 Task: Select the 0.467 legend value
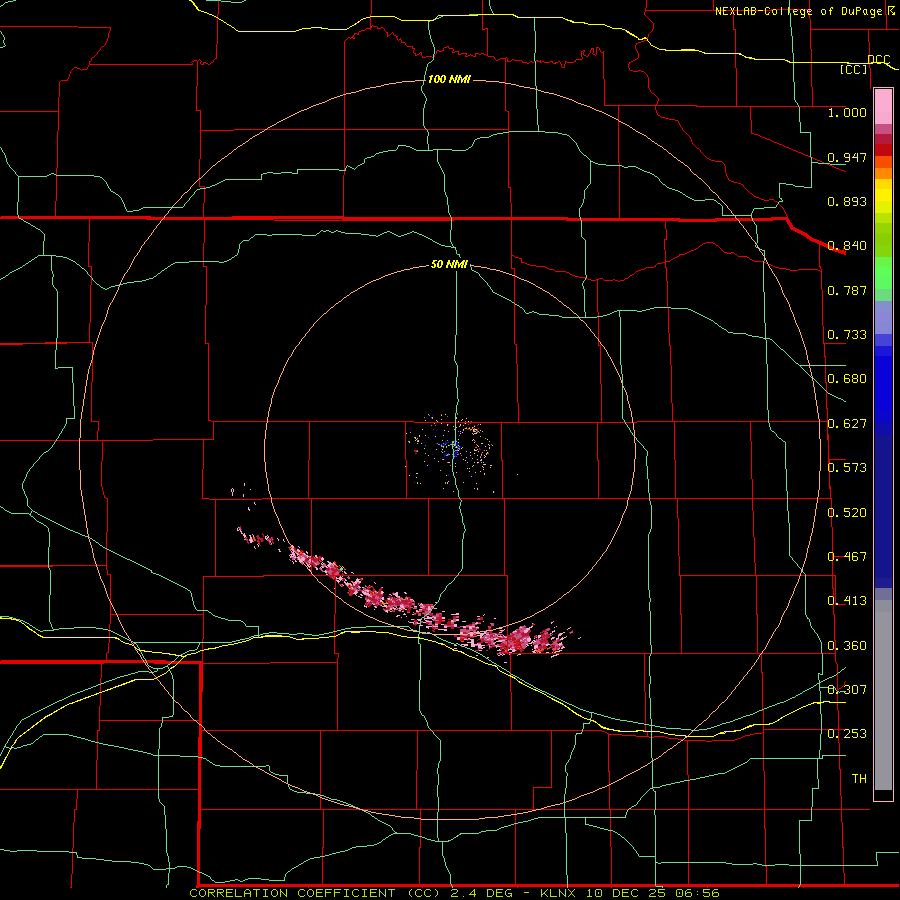click(847, 557)
